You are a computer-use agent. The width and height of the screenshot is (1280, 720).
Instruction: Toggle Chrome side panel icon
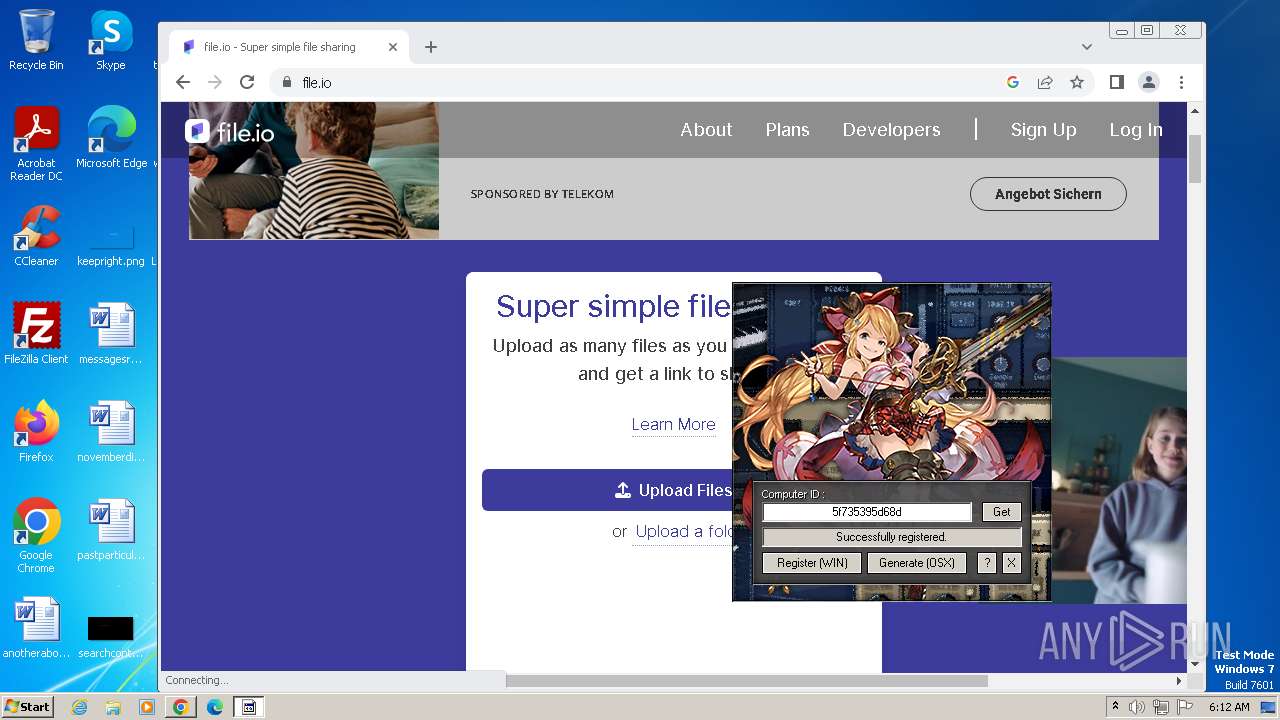tap(1117, 82)
